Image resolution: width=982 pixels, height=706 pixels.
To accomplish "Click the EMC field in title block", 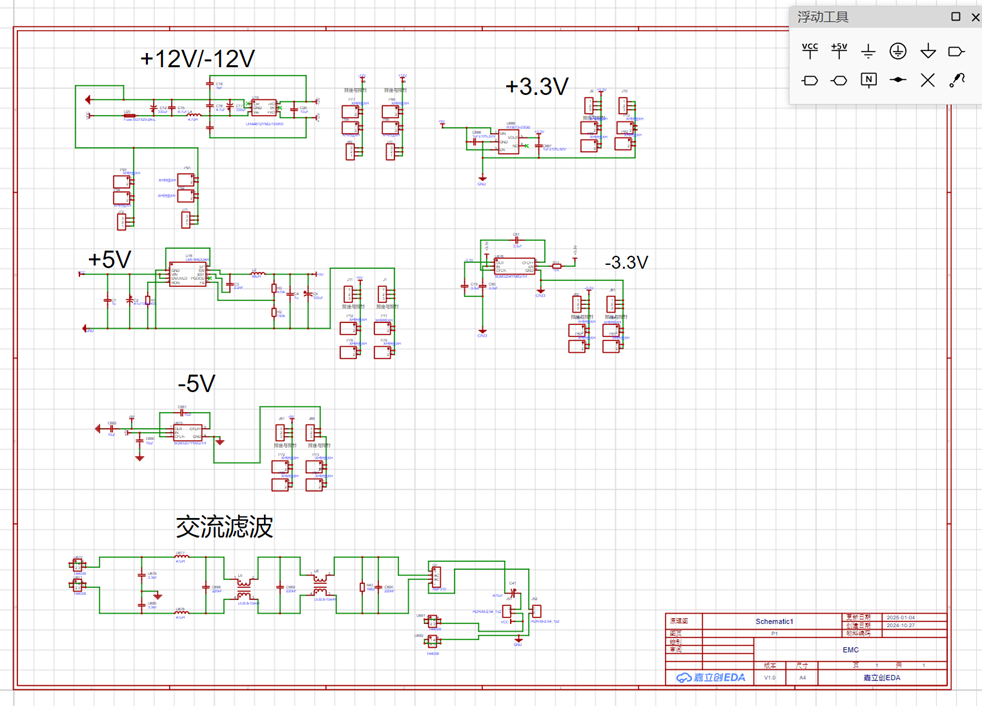I will (x=850, y=650).
